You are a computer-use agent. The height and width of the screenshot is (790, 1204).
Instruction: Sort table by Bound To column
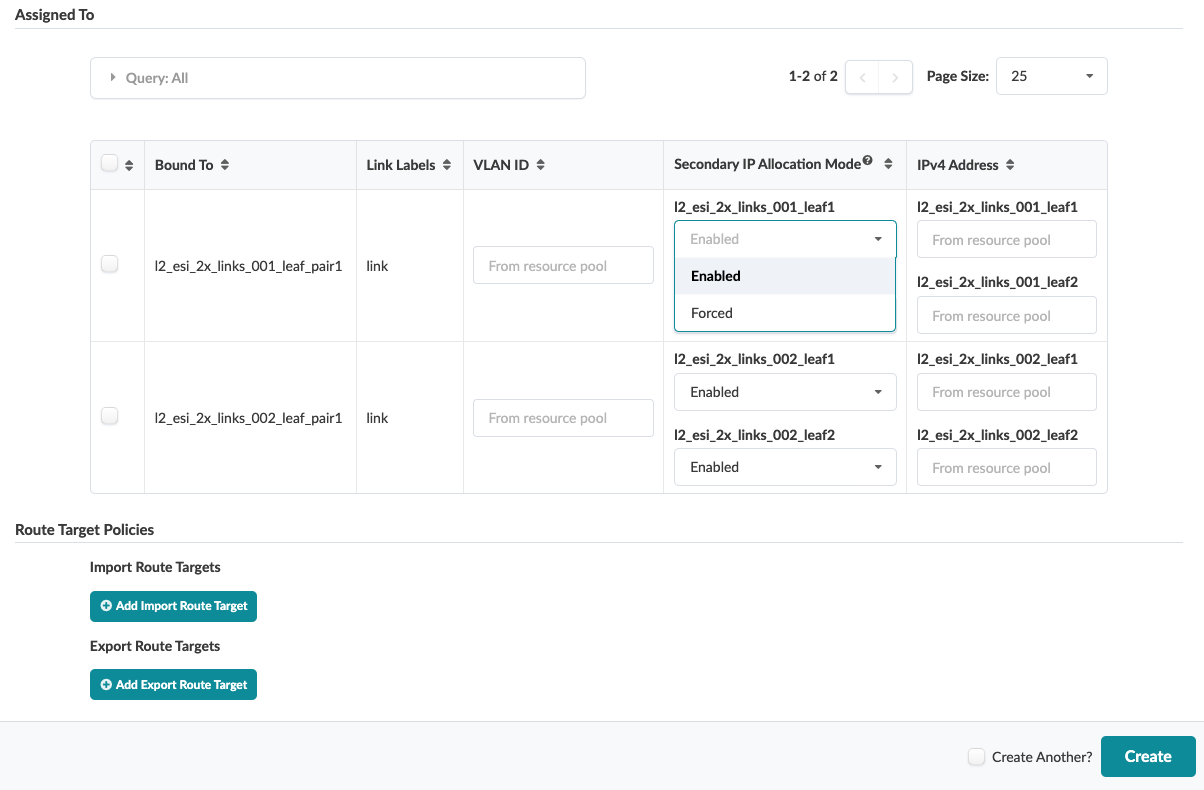(x=225, y=165)
